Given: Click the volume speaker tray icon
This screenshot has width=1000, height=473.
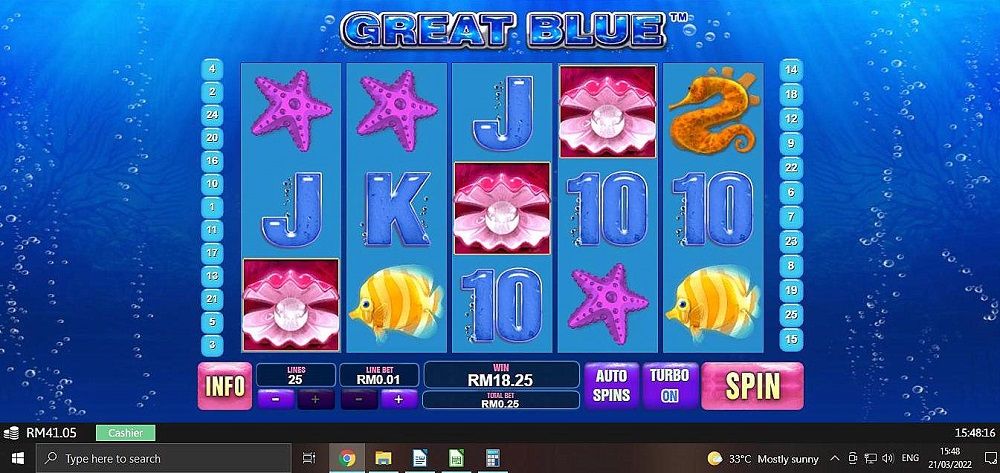Looking at the screenshot, I should [887, 458].
